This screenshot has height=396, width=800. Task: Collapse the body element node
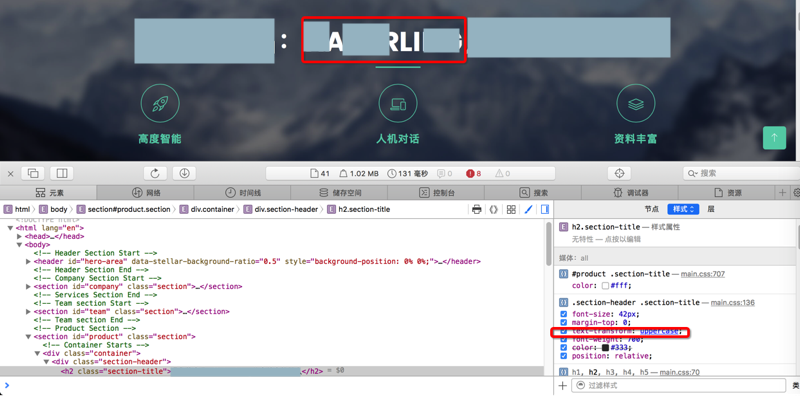point(19,245)
